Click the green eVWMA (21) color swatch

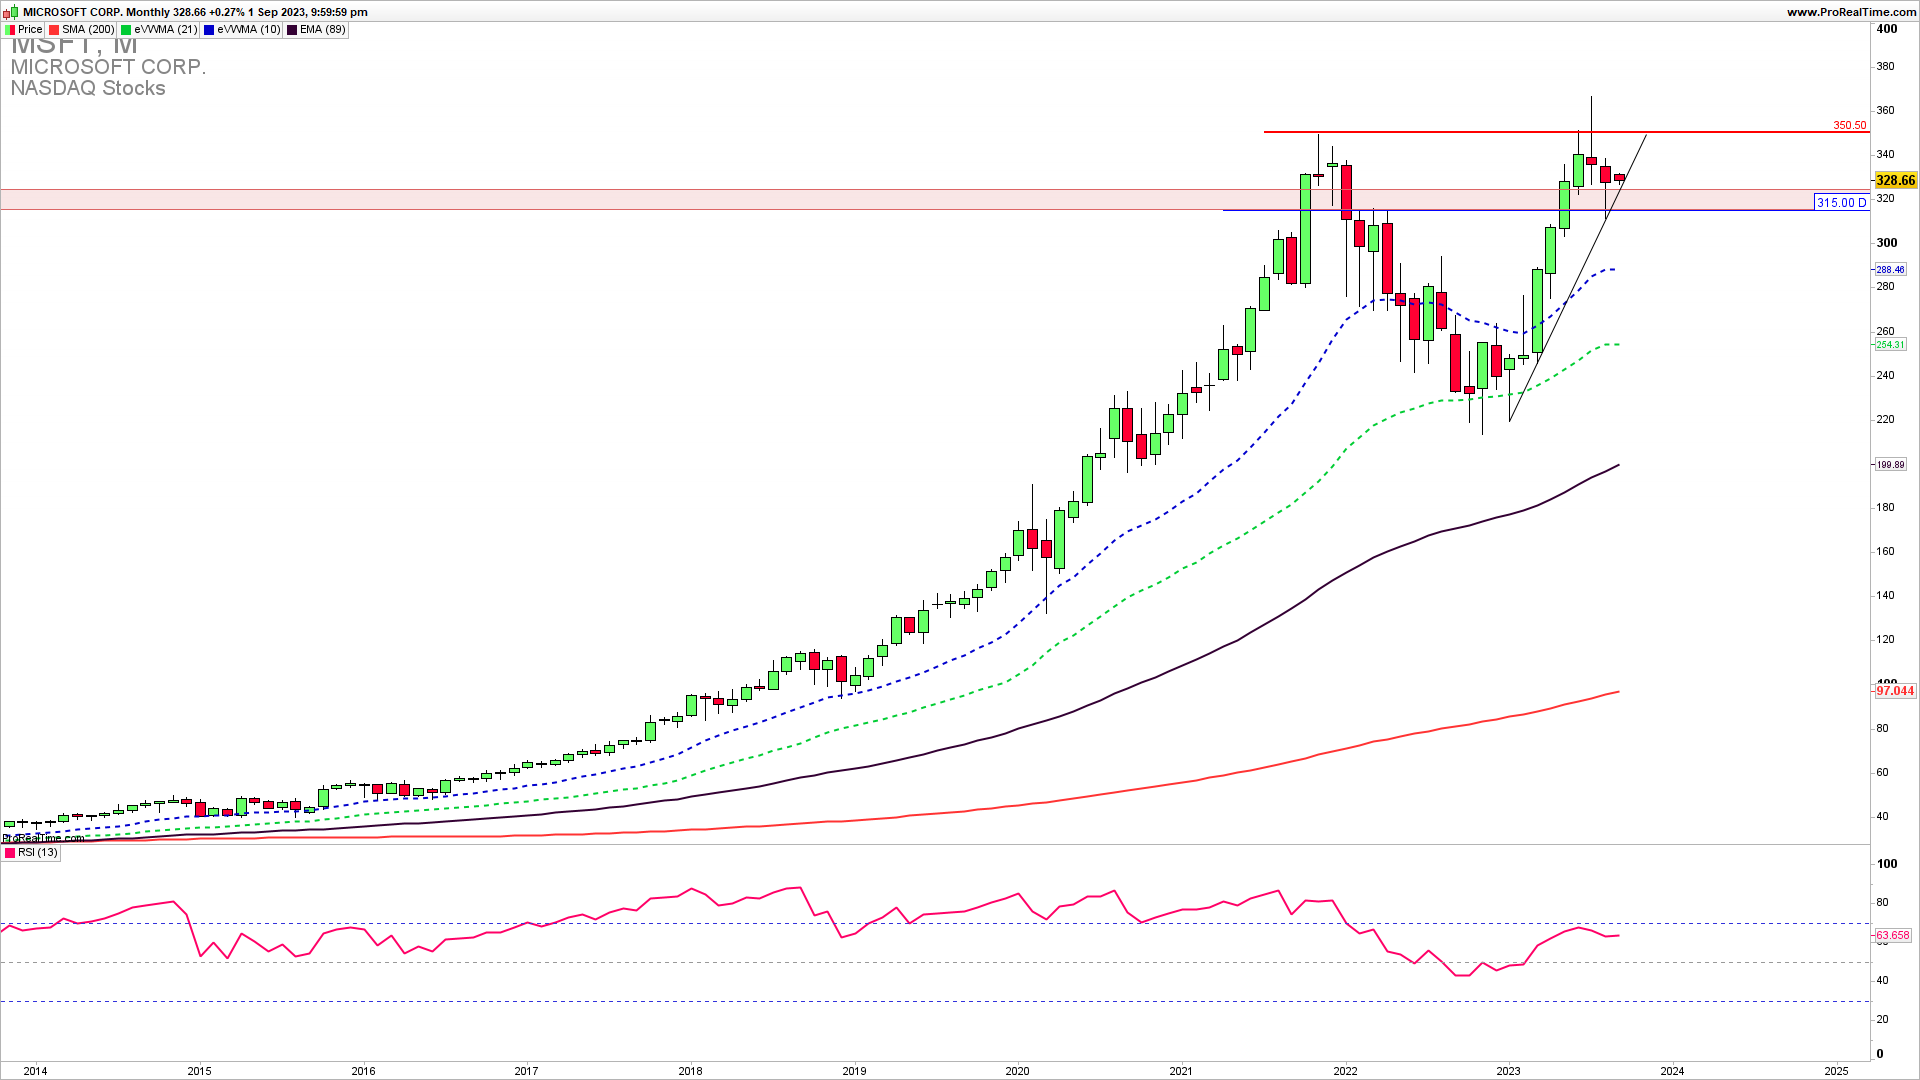click(126, 30)
